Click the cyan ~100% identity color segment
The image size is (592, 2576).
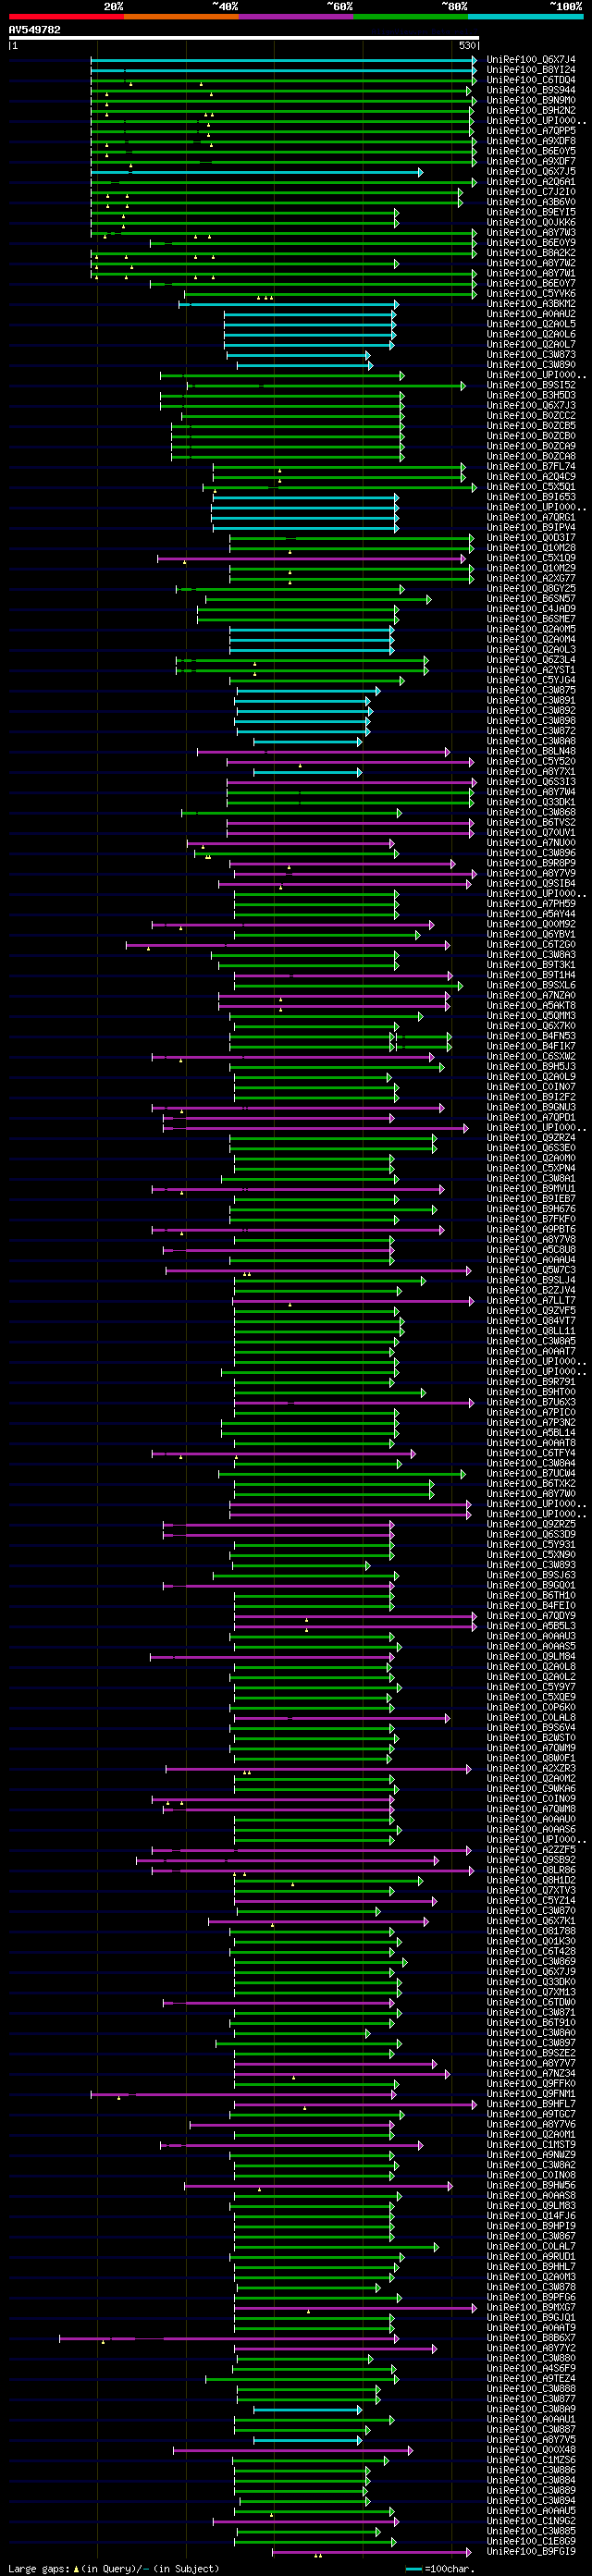click(526, 17)
